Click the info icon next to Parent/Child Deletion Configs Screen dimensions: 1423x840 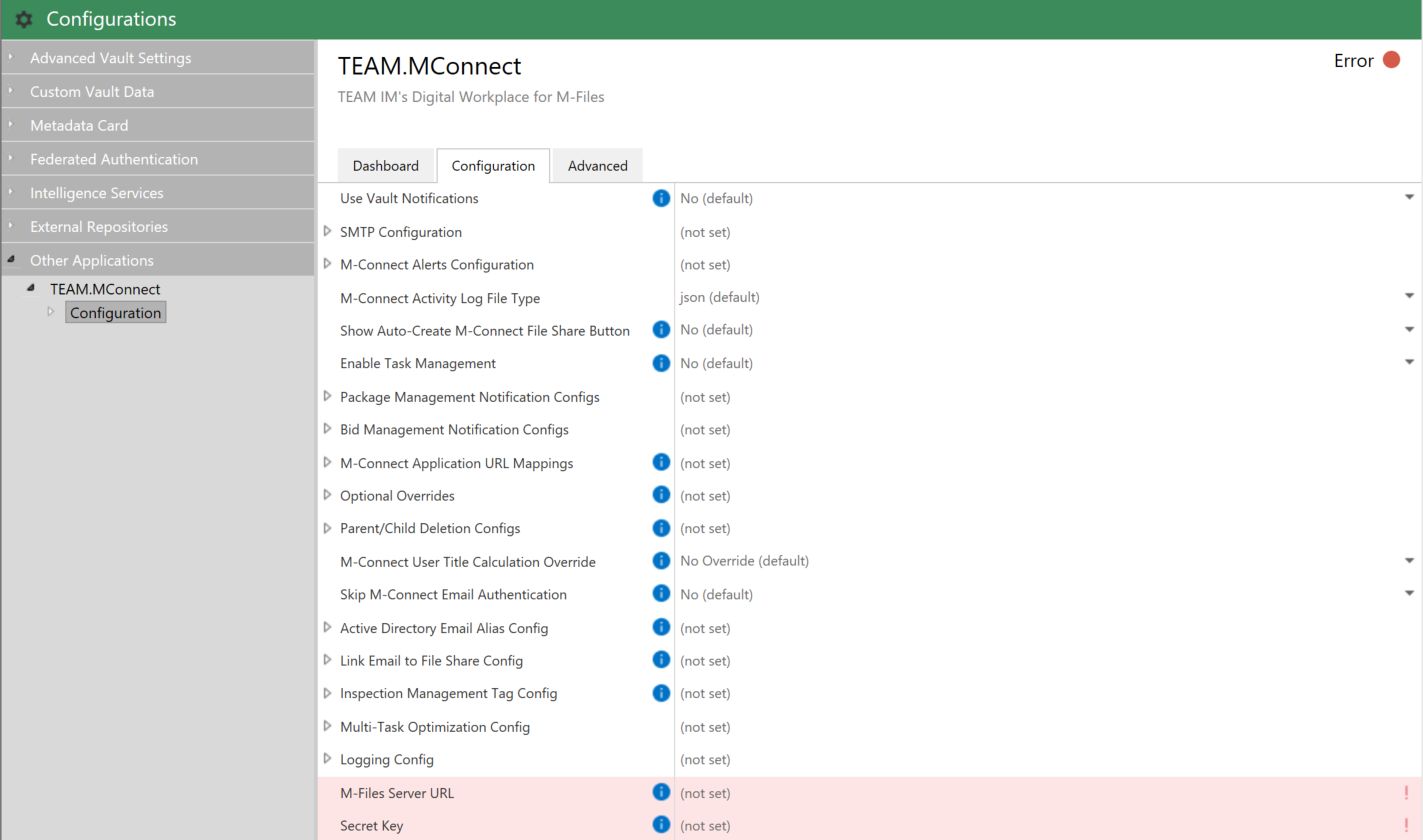pos(660,528)
